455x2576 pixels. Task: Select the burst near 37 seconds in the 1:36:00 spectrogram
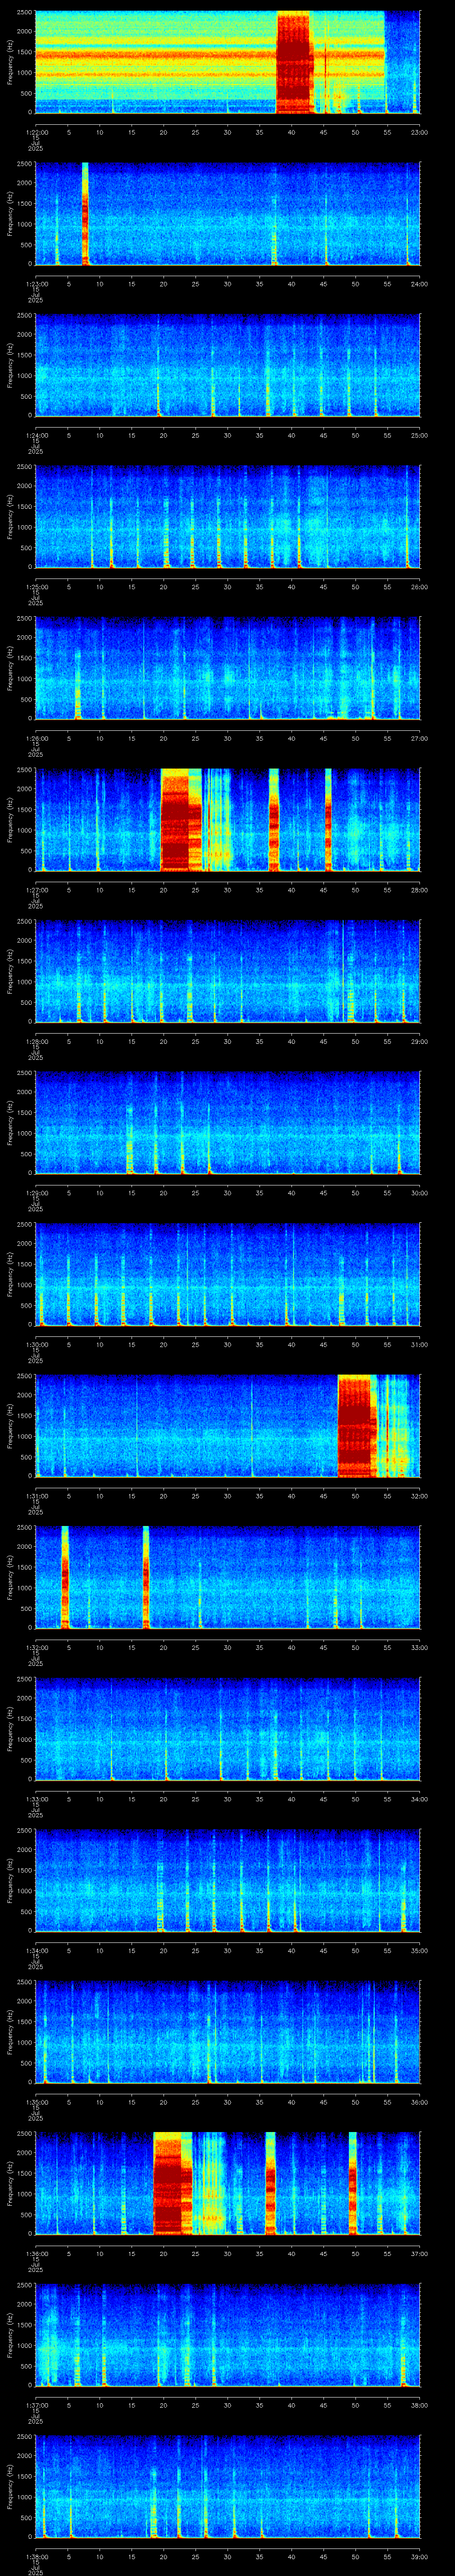[270, 2183]
